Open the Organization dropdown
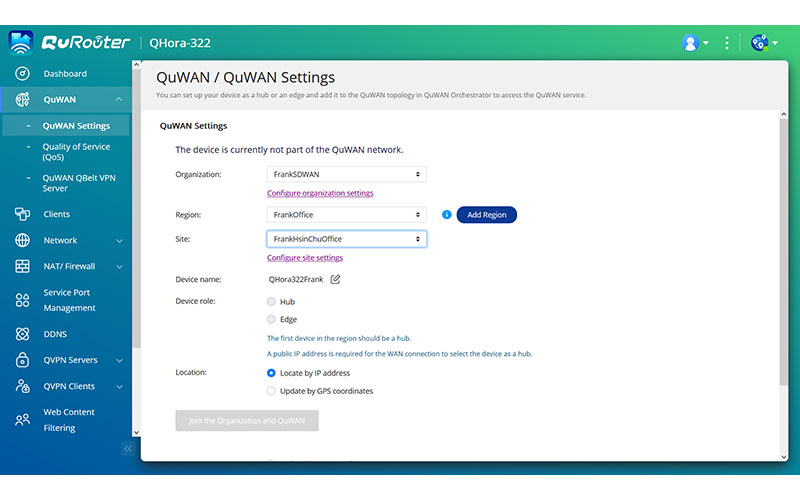 (346, 174)
